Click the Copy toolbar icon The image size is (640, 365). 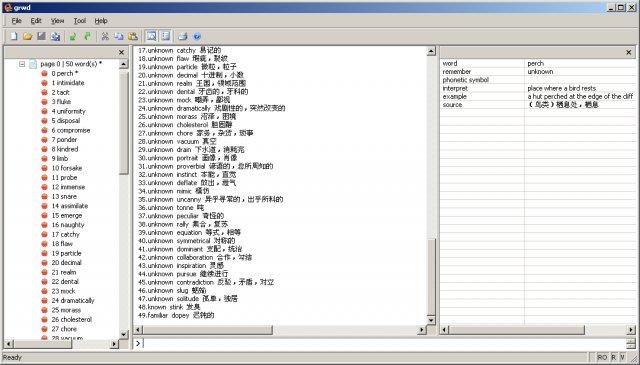119,36
